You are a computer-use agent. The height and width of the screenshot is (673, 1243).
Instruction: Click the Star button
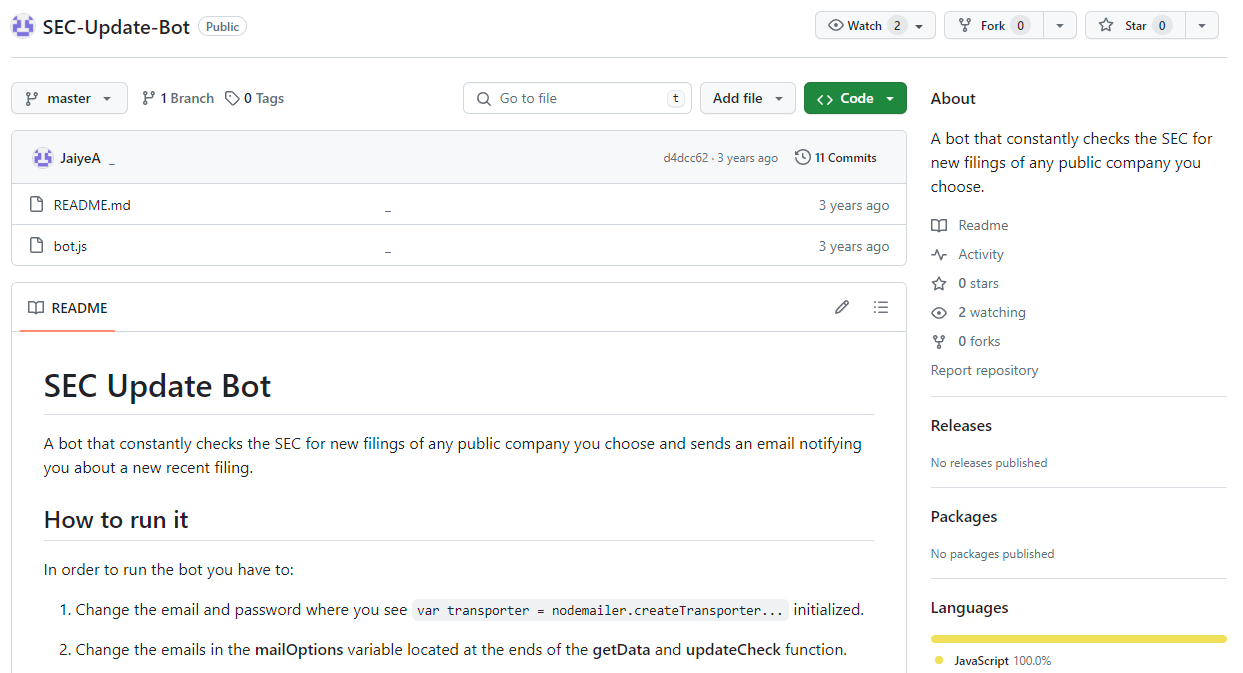1135,26
